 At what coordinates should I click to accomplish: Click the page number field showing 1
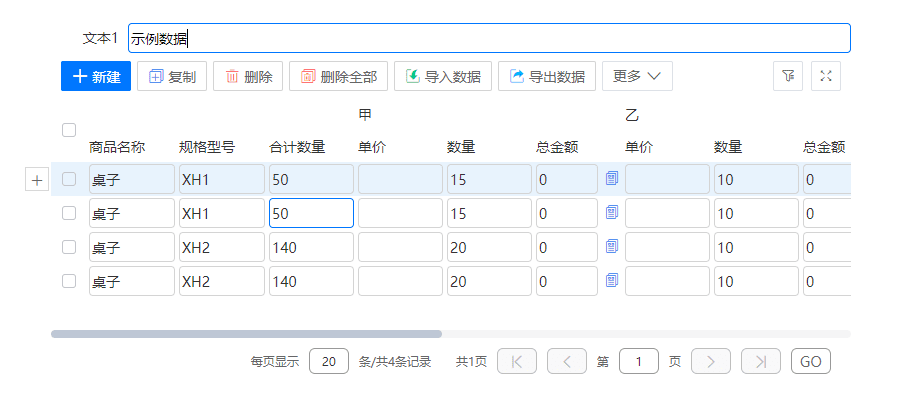coord(639,361)
